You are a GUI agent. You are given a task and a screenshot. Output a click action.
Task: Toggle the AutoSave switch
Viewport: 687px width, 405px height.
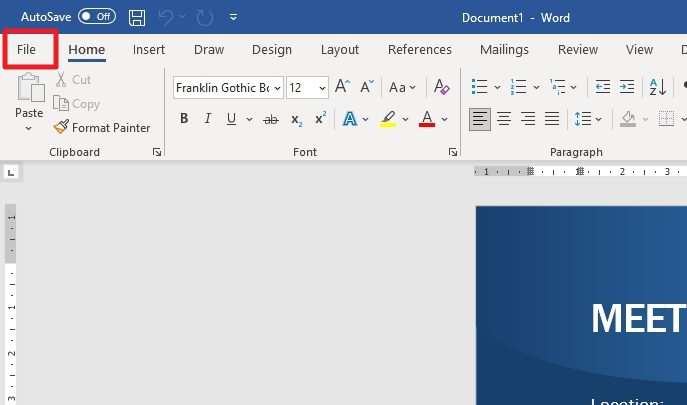(x=97, y=17)
